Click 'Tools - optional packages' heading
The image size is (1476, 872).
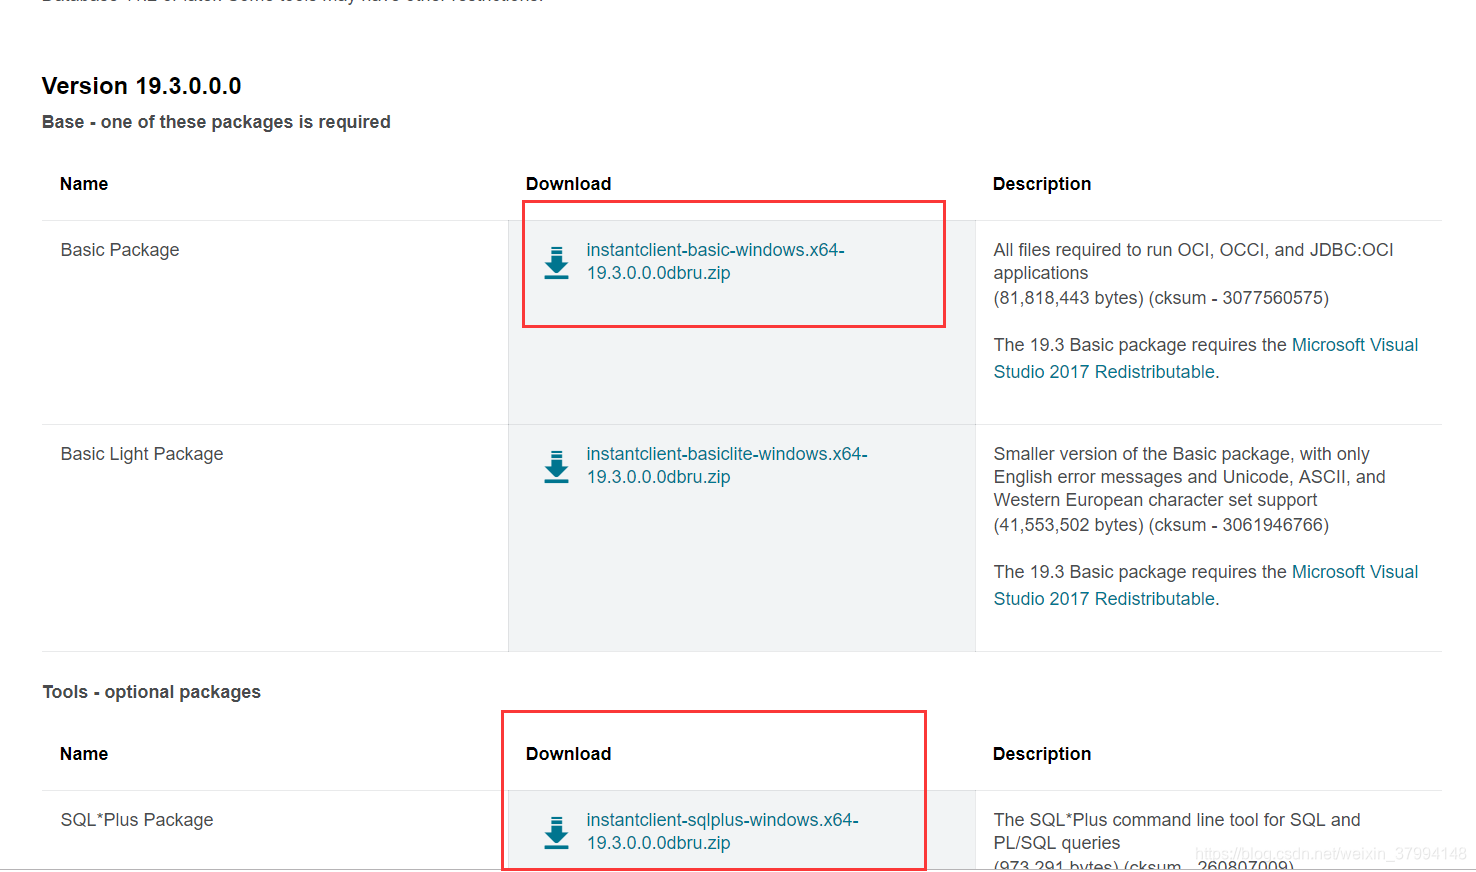152,692
